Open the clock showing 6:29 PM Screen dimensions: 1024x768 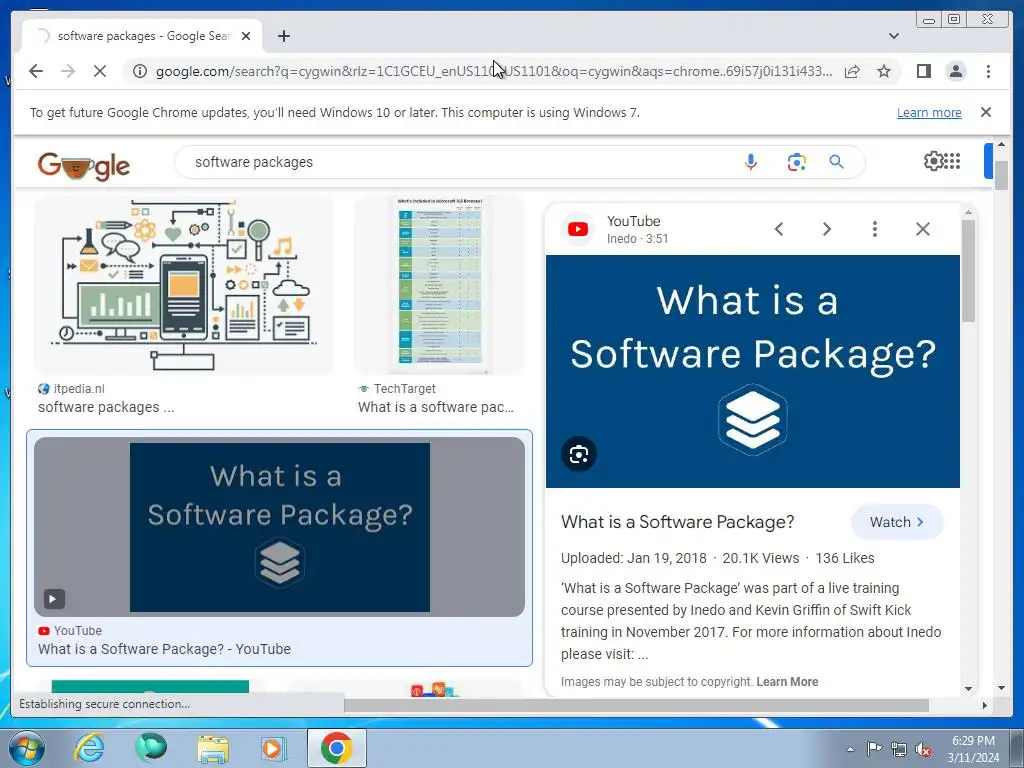pos(973,749)
